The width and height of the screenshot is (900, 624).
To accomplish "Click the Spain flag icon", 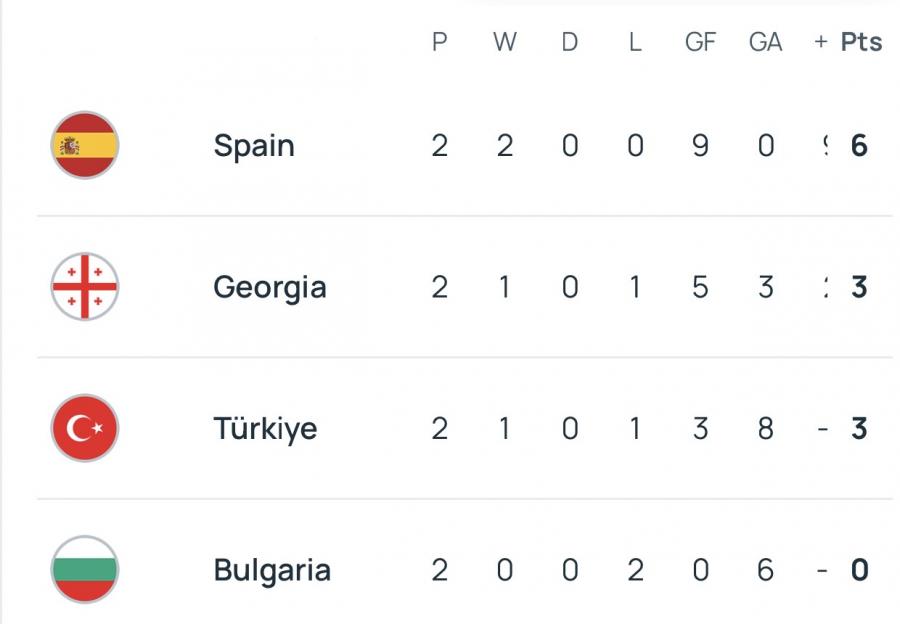I will click(85, 146).
